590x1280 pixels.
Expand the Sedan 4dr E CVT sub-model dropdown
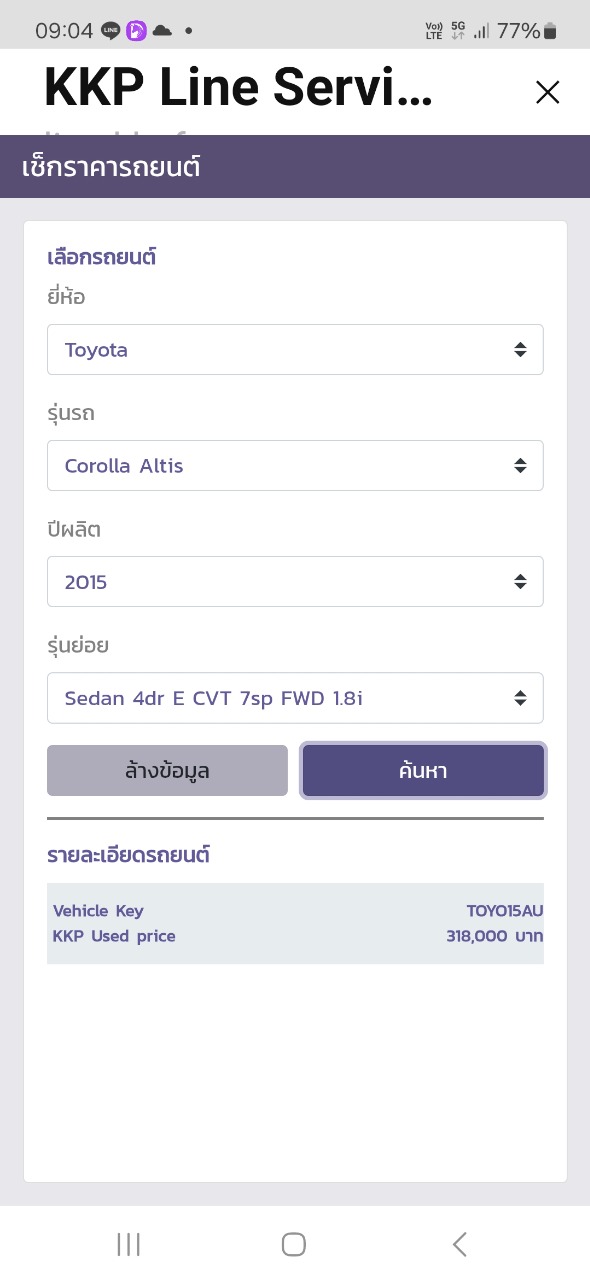tap(295, 698)
